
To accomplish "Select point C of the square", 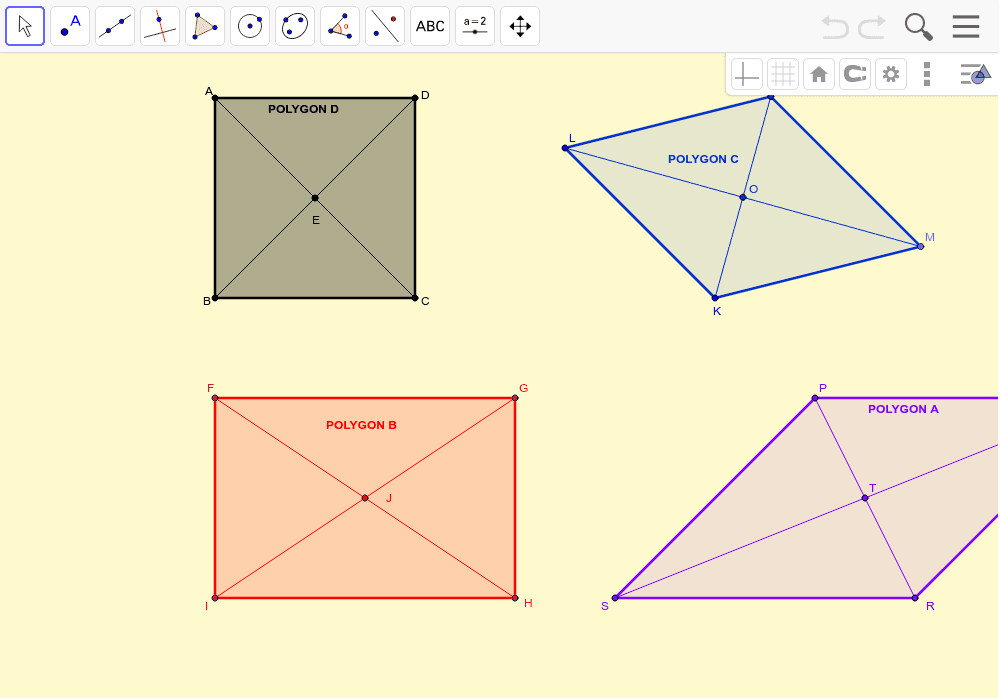I will [415, 298].
